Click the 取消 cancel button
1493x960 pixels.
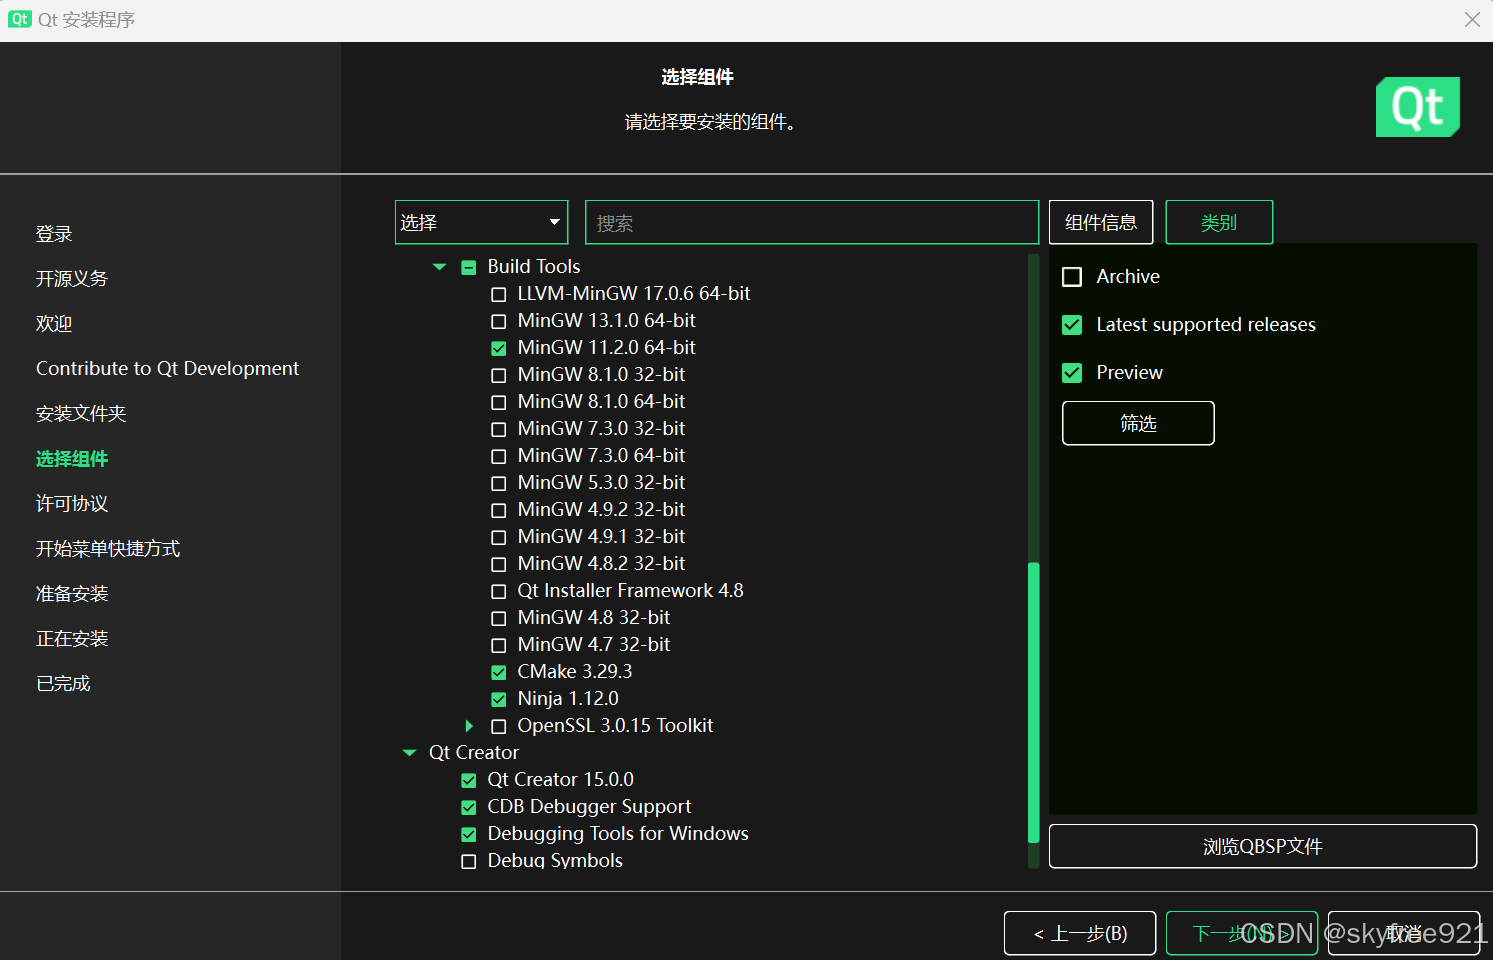(x=1404, y=933)
